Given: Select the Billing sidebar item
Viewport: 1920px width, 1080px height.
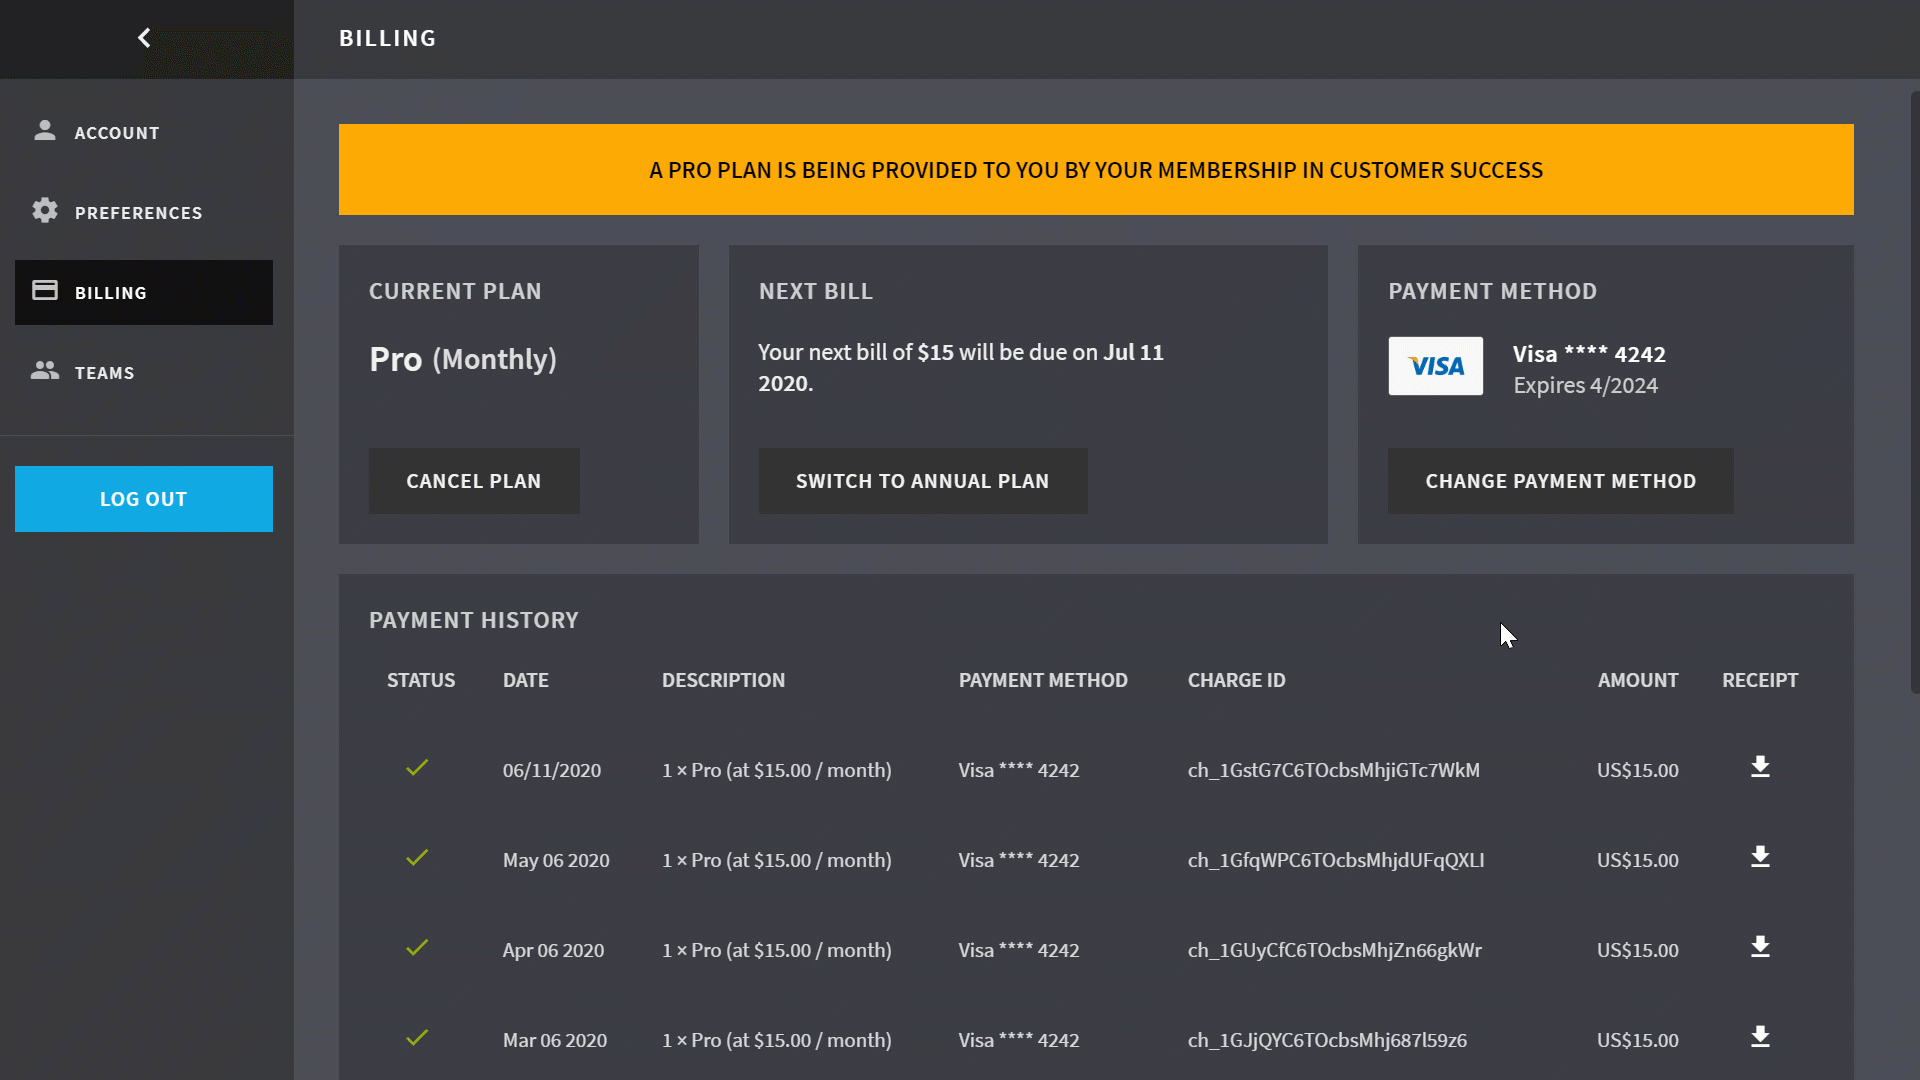Looking at the screenshot, I should click(143, 292).
